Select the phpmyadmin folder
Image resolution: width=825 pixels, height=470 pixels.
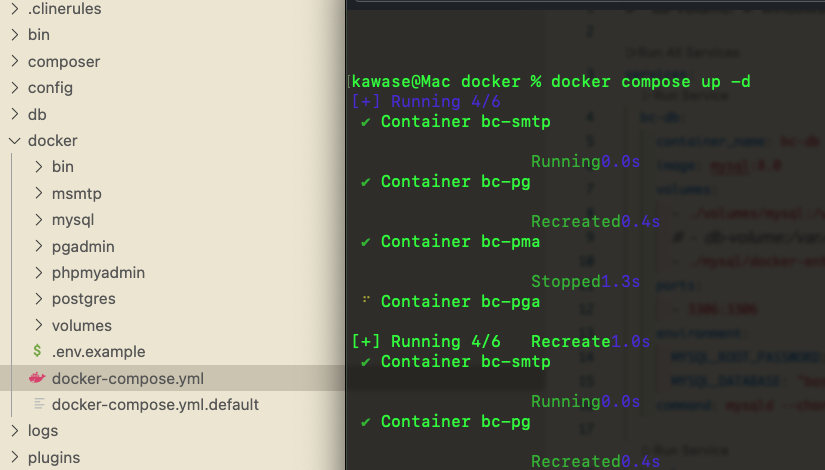pos(98,272)
